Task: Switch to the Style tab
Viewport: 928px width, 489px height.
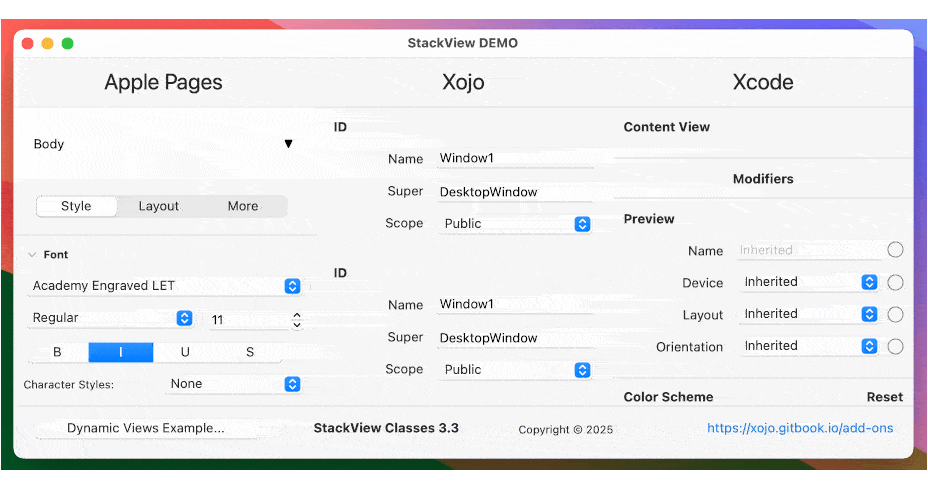Action: tap(76, 206)
